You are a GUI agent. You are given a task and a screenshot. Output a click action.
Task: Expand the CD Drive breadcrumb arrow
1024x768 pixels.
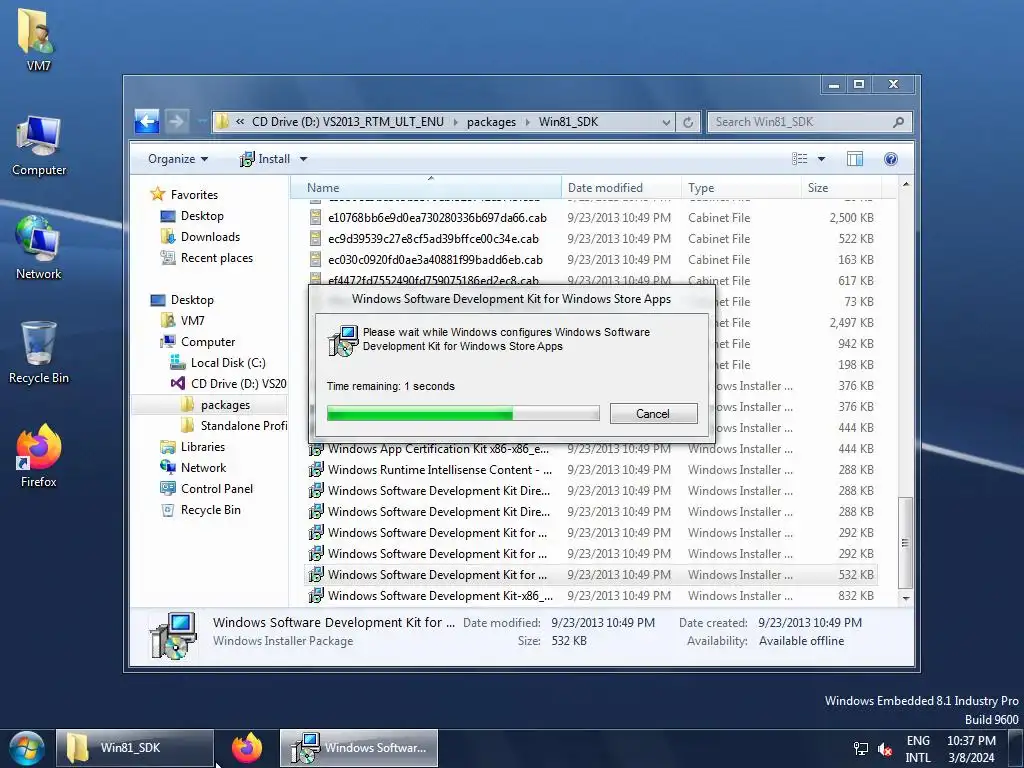click(x=455, y=122)
